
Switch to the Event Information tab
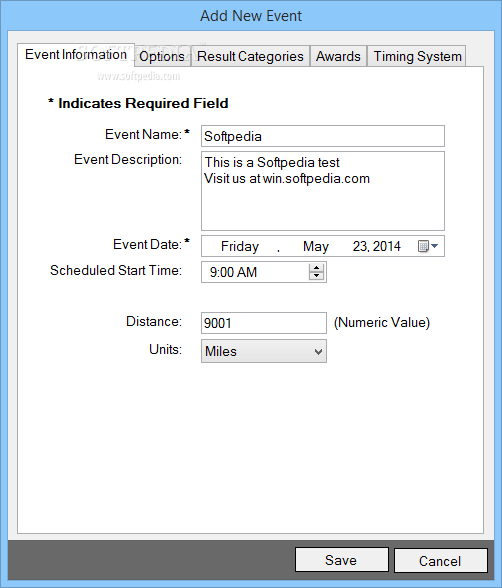point(76,55)
